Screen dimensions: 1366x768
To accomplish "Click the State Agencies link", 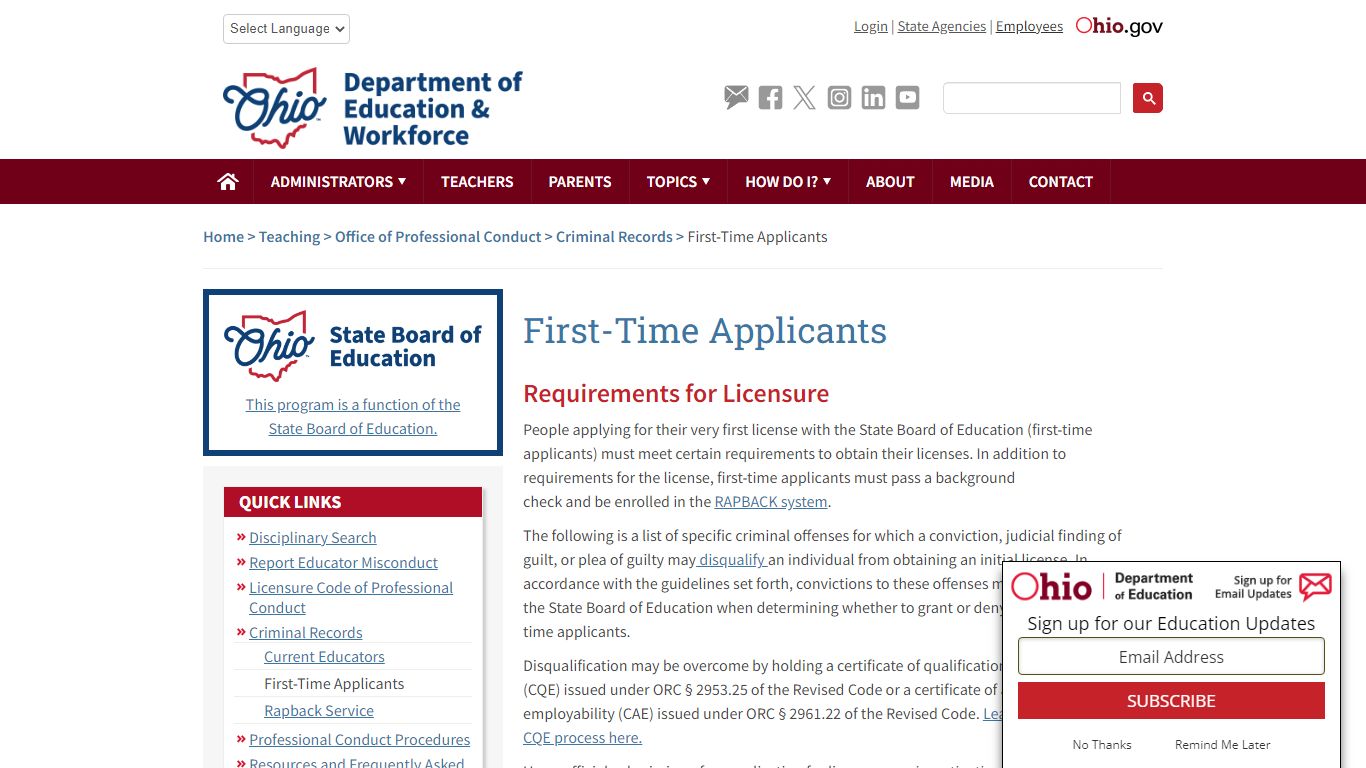I will click(x=942, y=26).
